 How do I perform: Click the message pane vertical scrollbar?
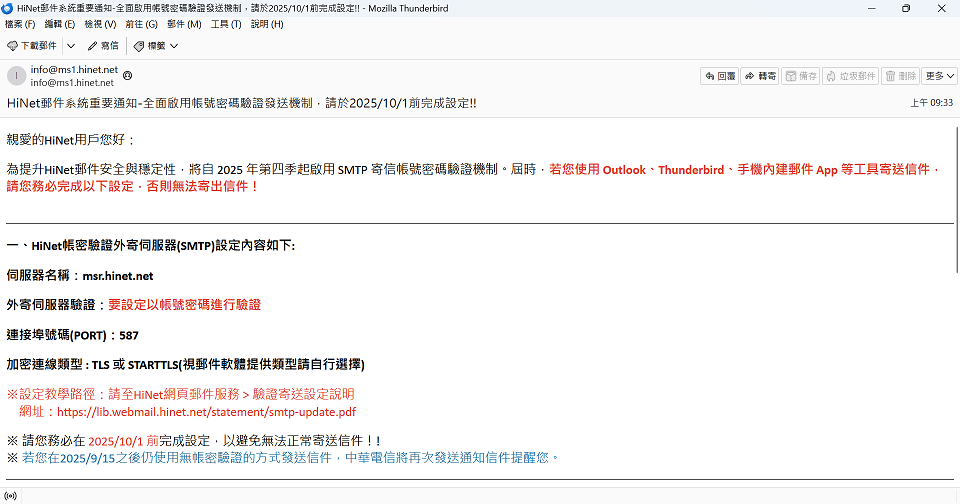[957, 199]
